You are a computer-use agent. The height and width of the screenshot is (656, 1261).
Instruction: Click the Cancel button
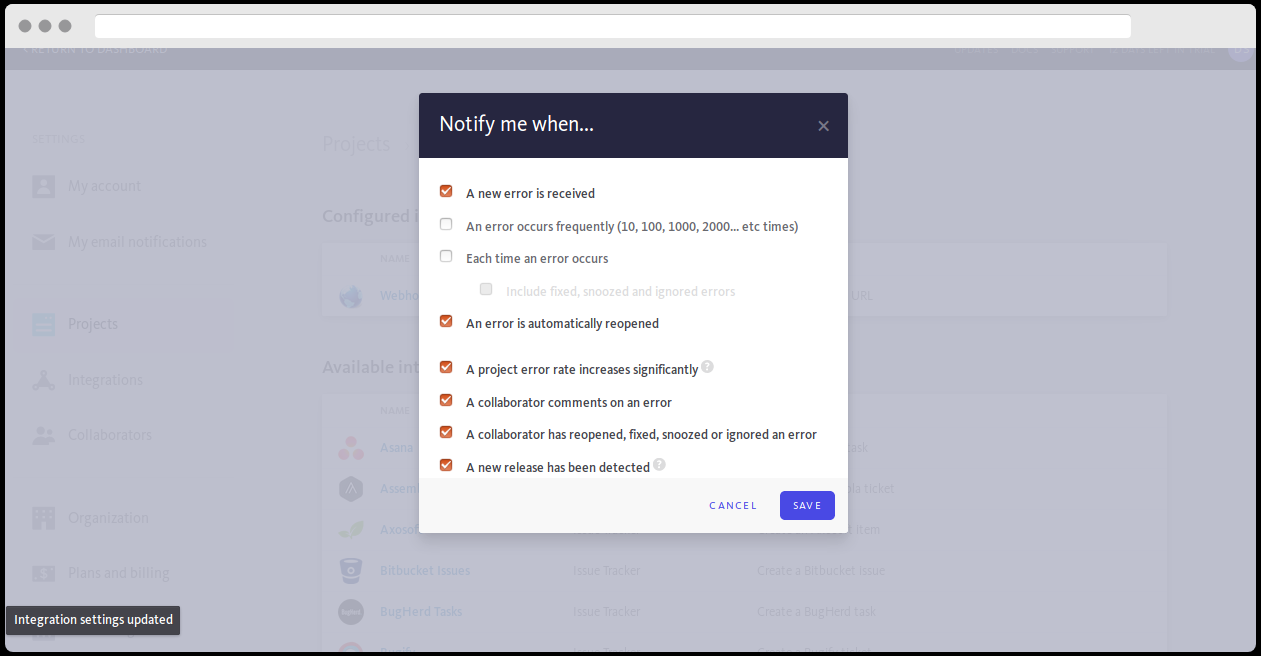[x=733, y=505]
